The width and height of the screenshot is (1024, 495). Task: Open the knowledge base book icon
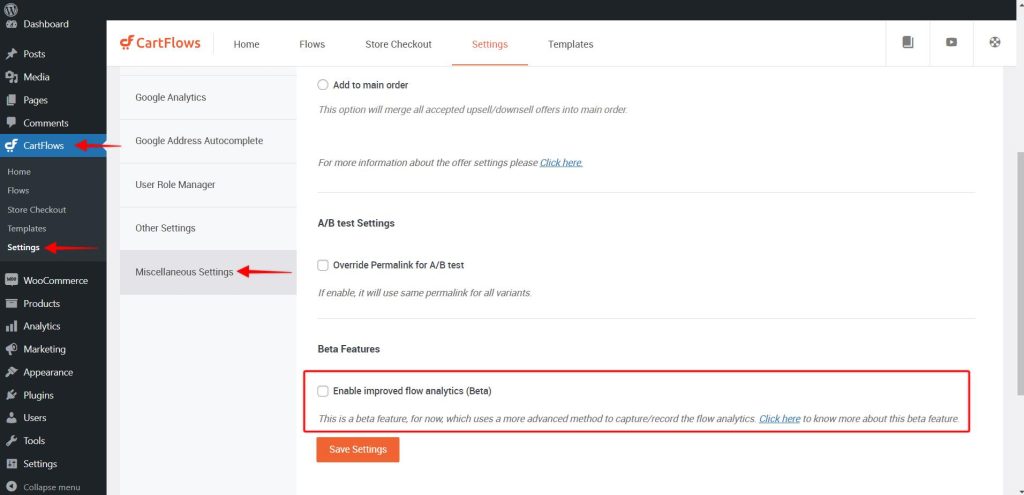[x=908, y=42]
